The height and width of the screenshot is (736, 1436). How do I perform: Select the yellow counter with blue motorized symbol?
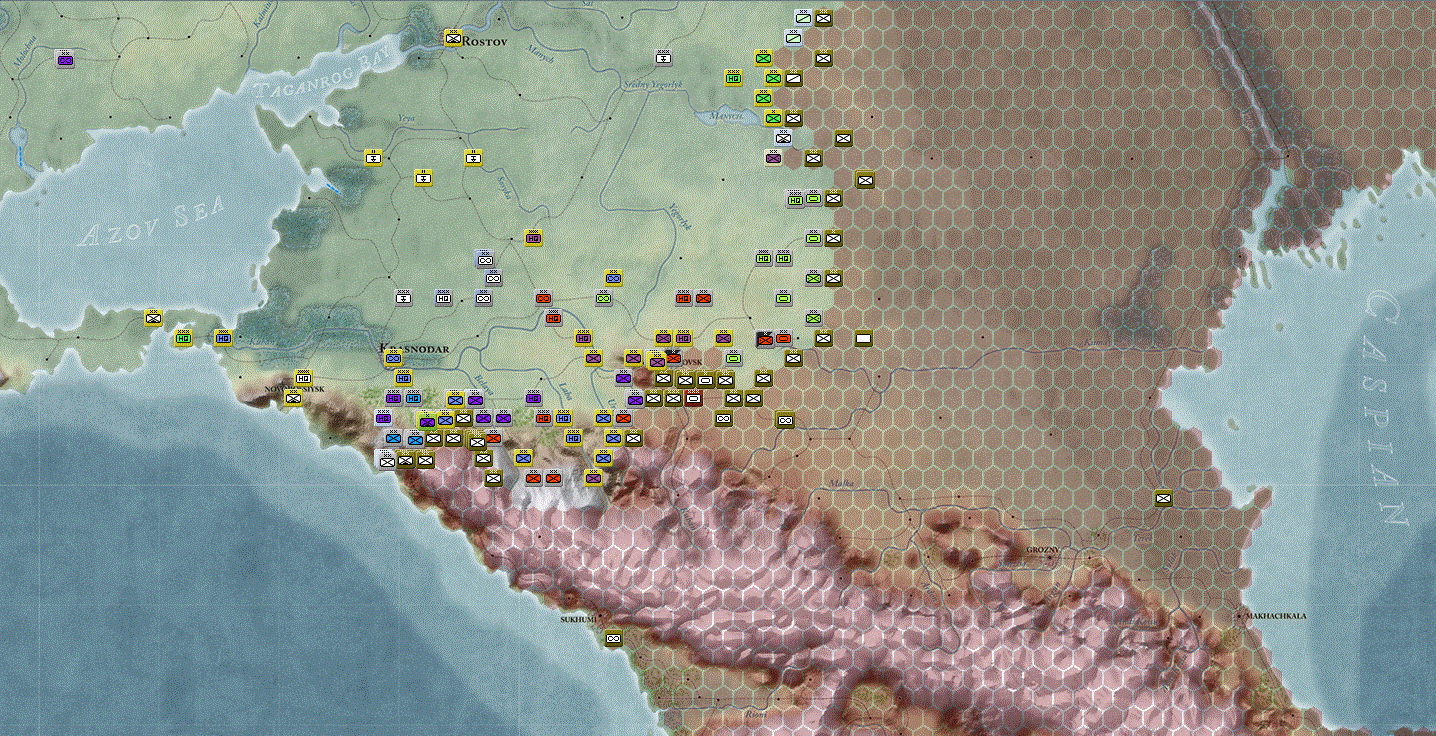tap(613, 278)
